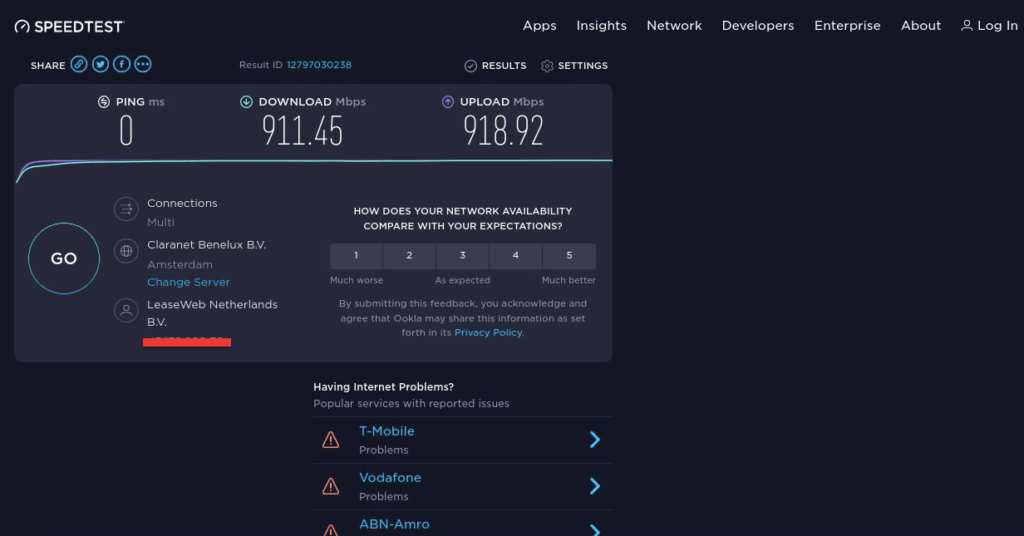Click the upload arrow icon
Screen dimensions: 1024x536
448,102
